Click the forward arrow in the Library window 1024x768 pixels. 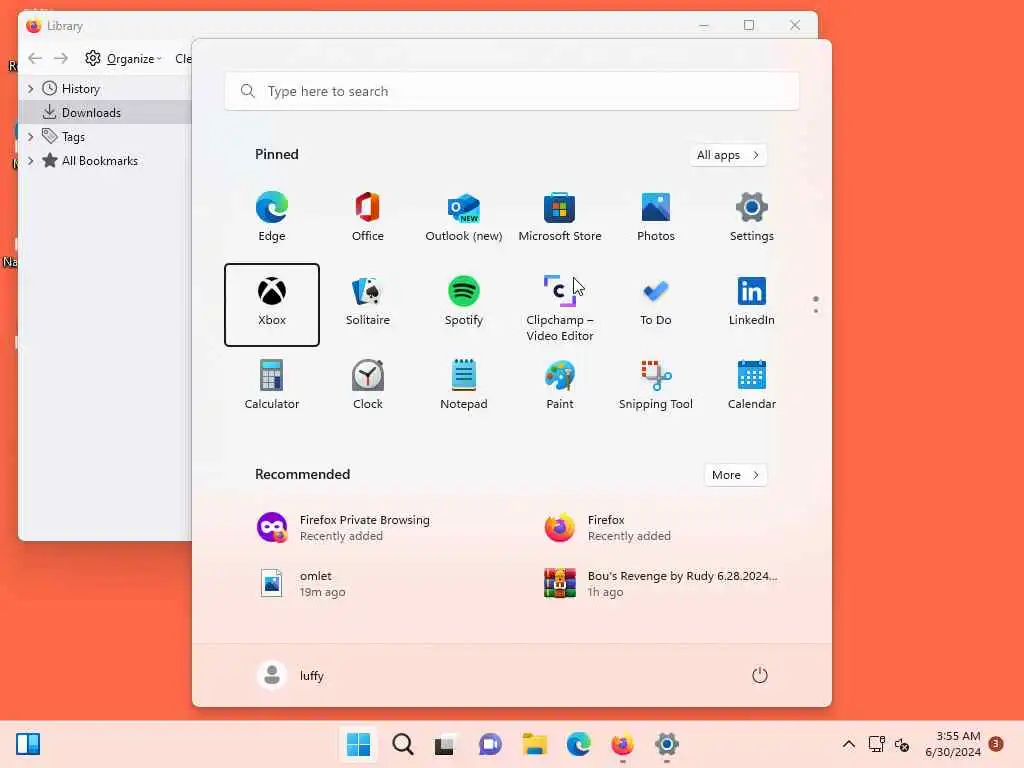61,58
